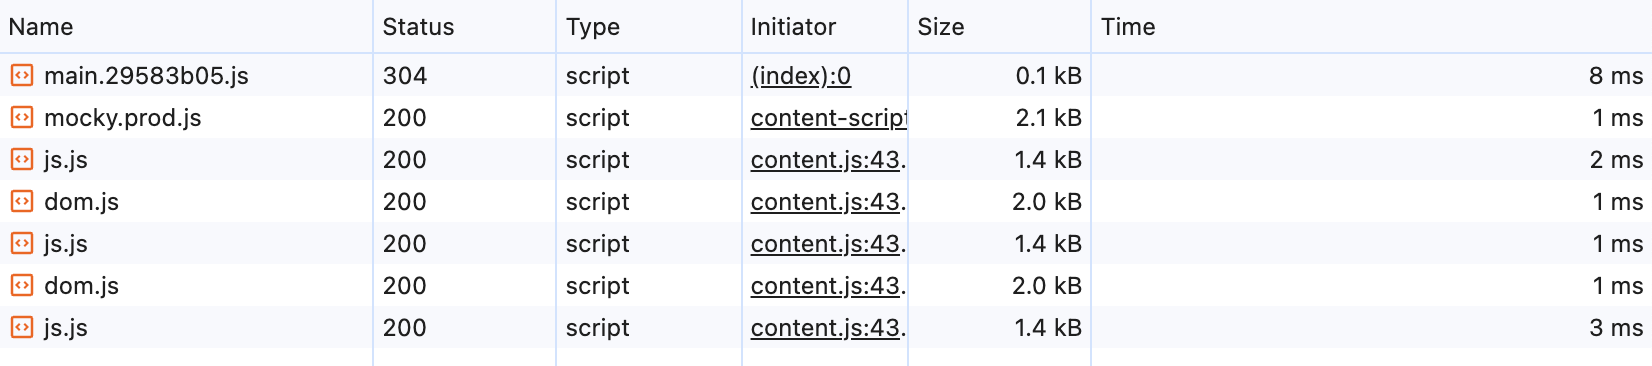1652x366 pixels.
Task: Select the mocky.prod.js request name
Action: (x=123, y=118)
